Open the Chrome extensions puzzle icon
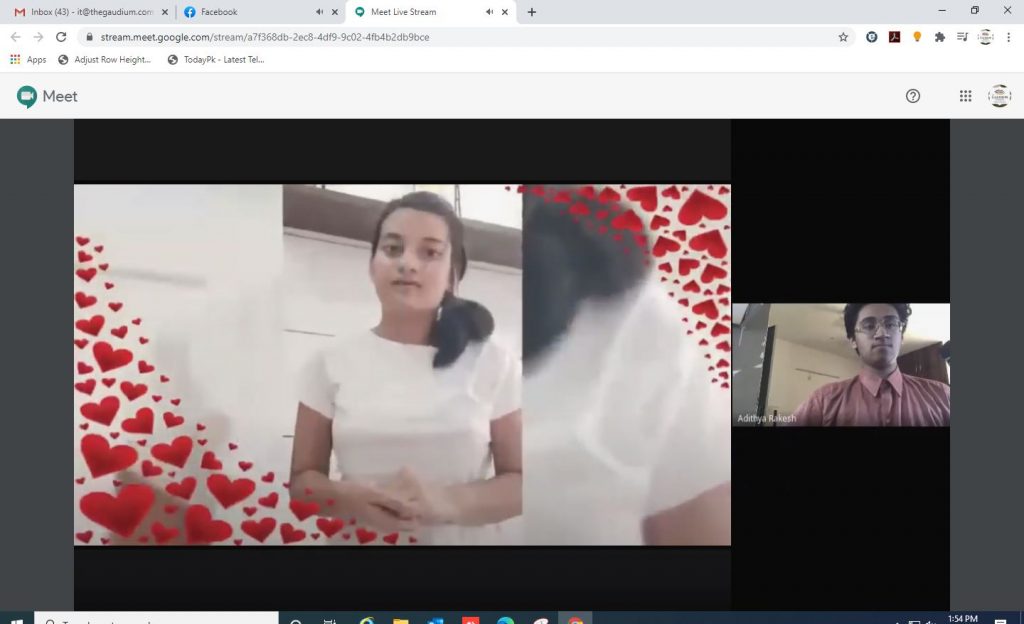This screenshot has width=1024, height=624. point(939,37)
